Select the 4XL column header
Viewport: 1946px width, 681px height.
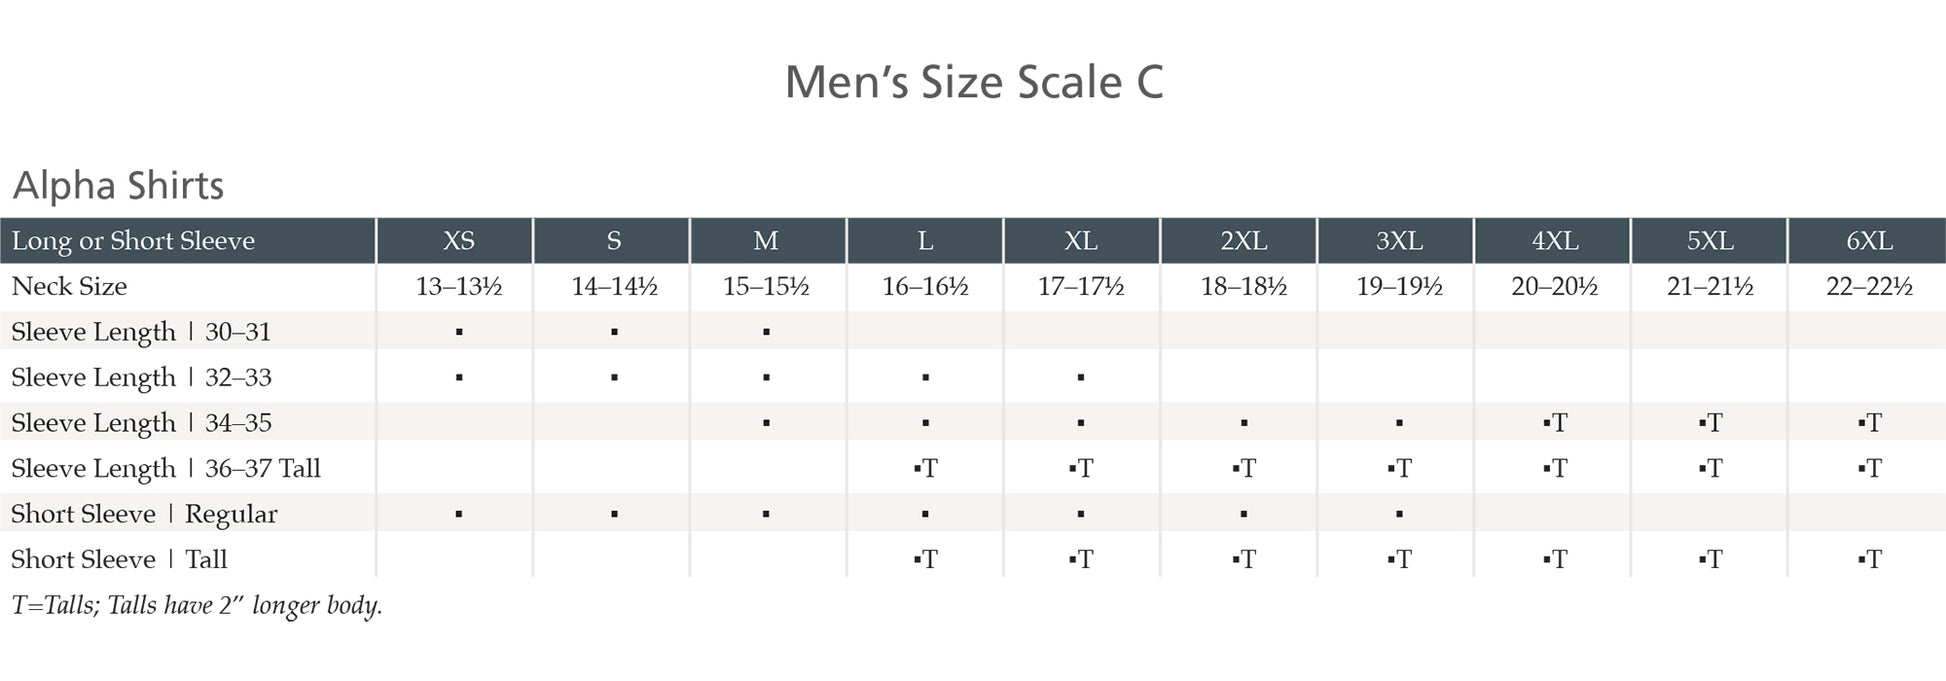coord(1554,241)
